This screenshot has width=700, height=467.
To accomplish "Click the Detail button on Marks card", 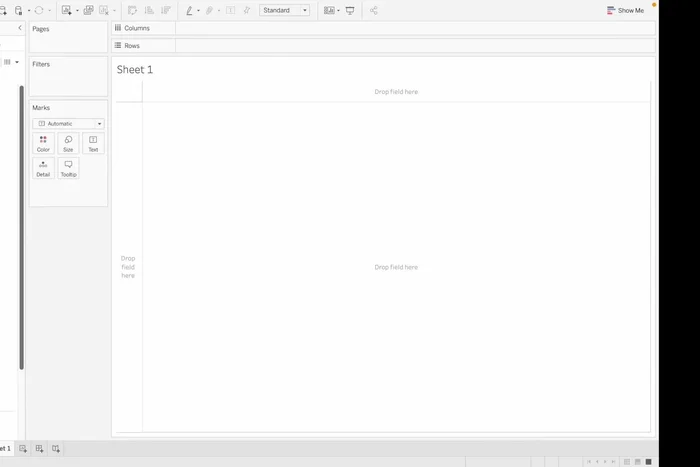I will (43, 168).
